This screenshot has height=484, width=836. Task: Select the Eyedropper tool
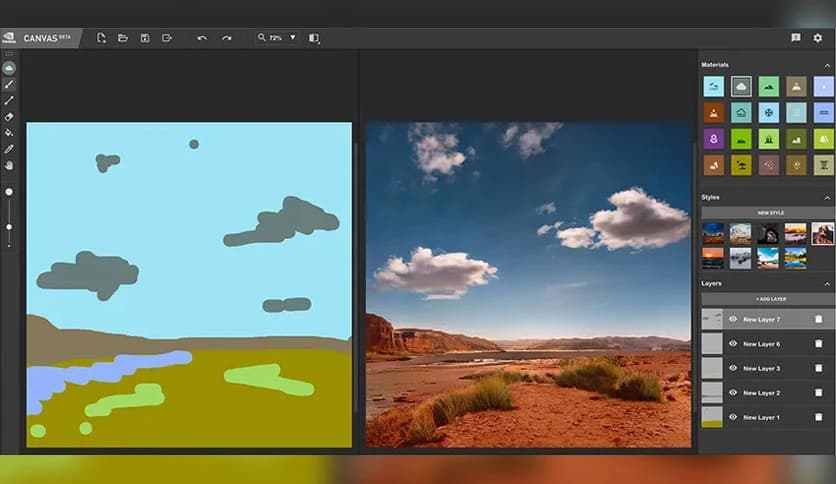[x=9, y=149]
